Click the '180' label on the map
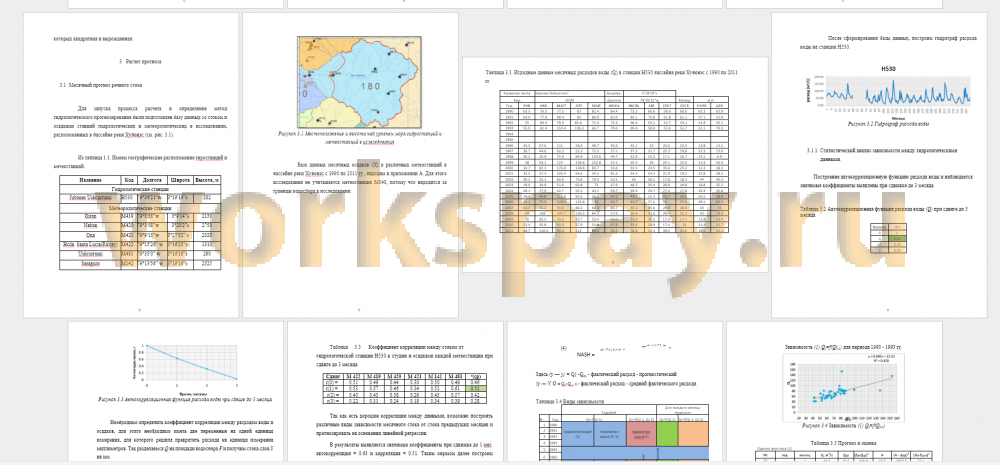The image size is (1000, 465). (371, 87)
